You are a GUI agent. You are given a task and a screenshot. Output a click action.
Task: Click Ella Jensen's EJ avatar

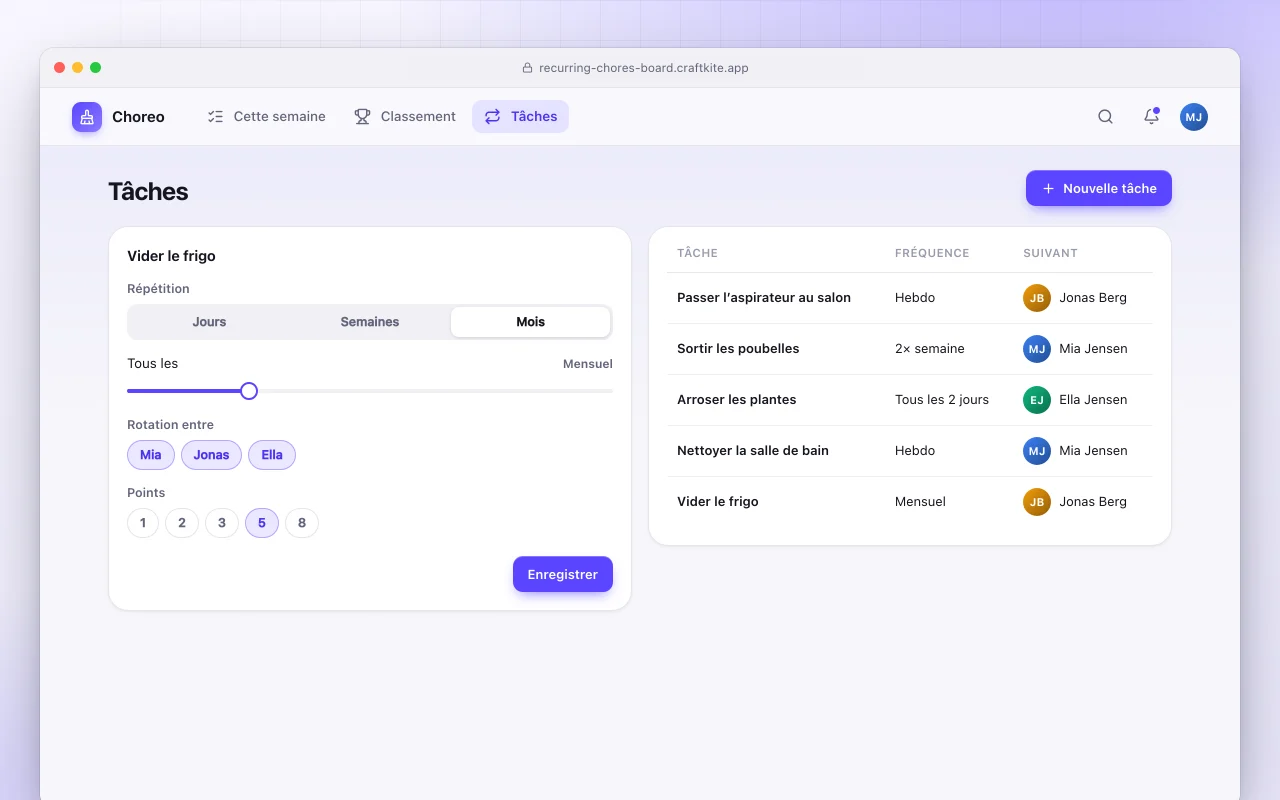[1037, 400]
